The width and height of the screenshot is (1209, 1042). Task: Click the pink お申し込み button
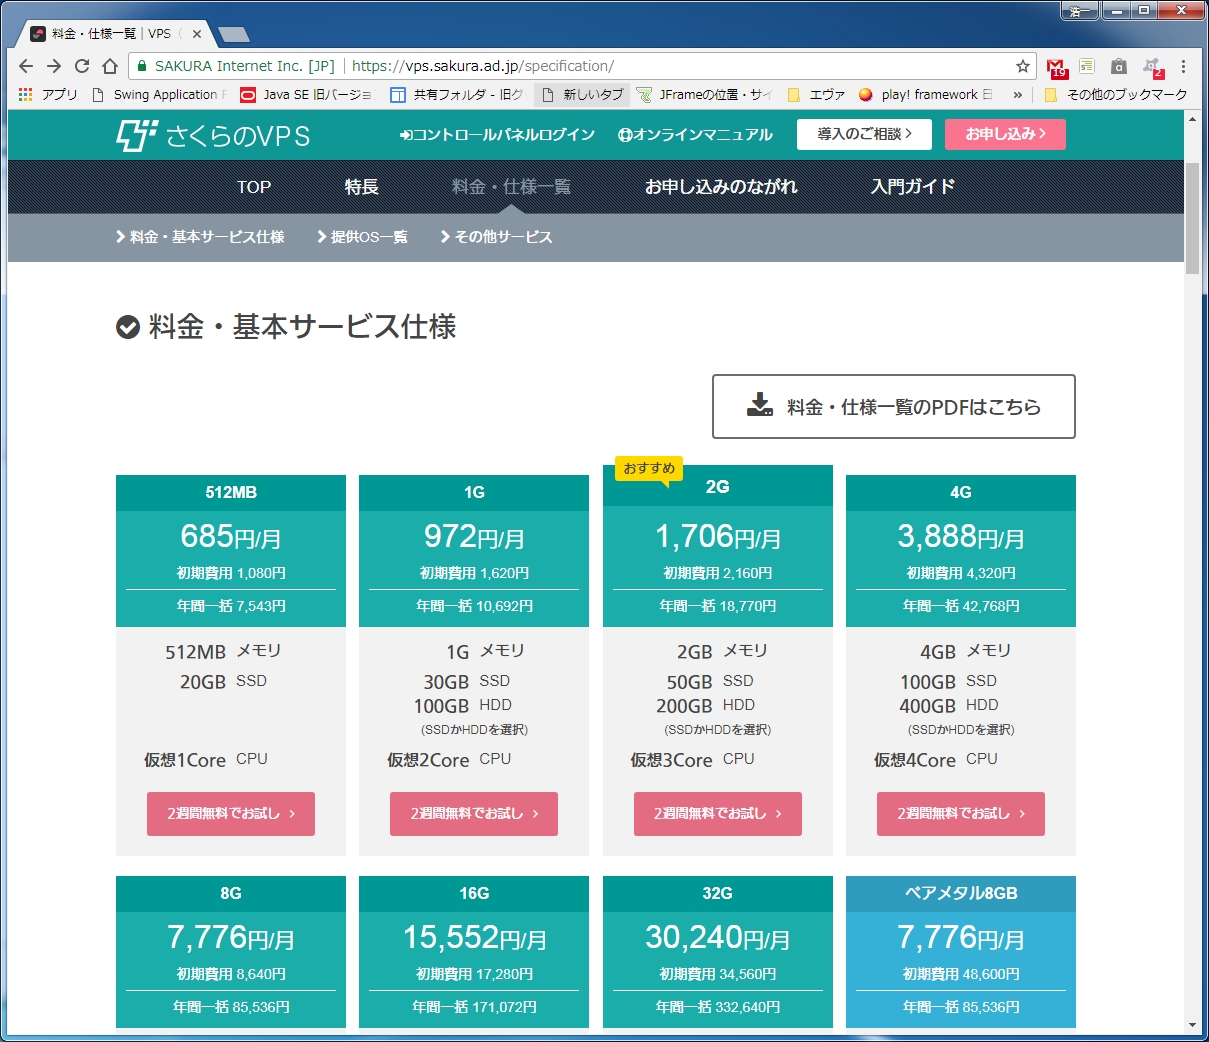pyautogui.click(x=1004, y=134)
